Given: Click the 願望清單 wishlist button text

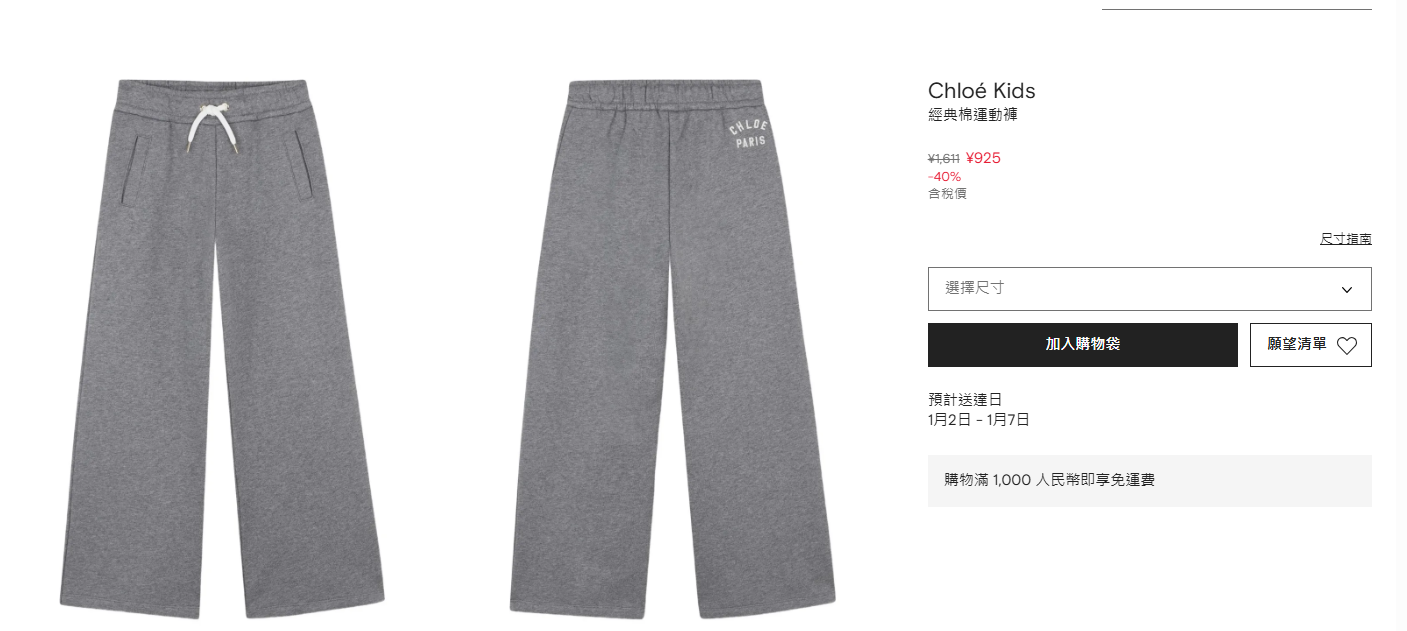Looking at the screenshot, I should [x=1297, y=344].
